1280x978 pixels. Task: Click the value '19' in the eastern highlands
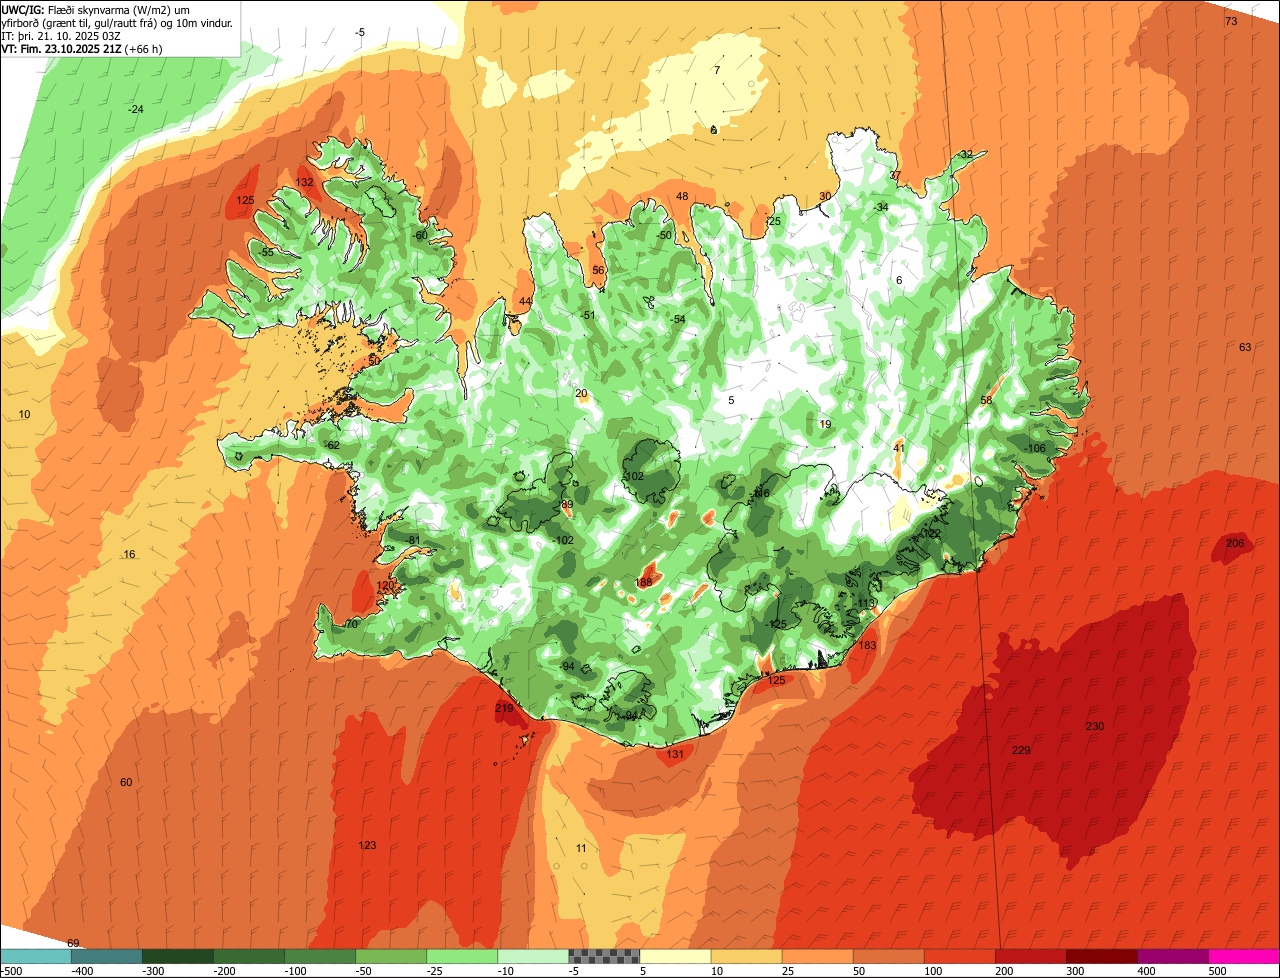click(x=825, y=424)
